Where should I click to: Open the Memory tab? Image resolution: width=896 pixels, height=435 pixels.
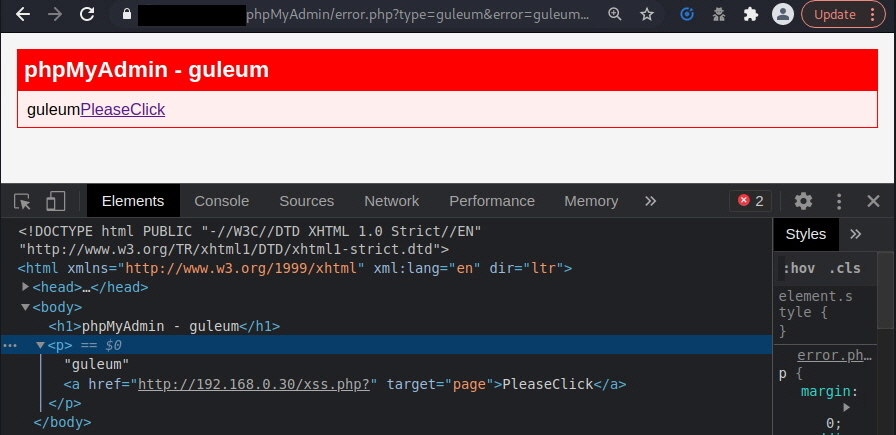[x=591, y=201]
